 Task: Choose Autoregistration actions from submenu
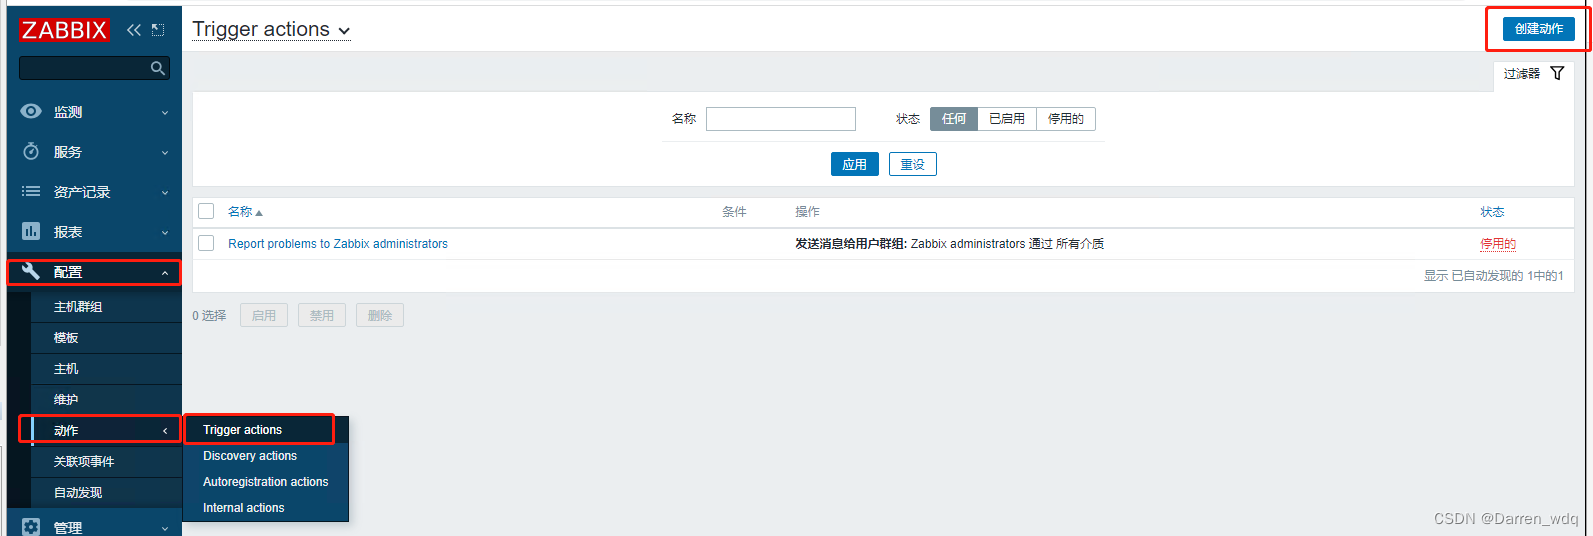click(265, 482)
